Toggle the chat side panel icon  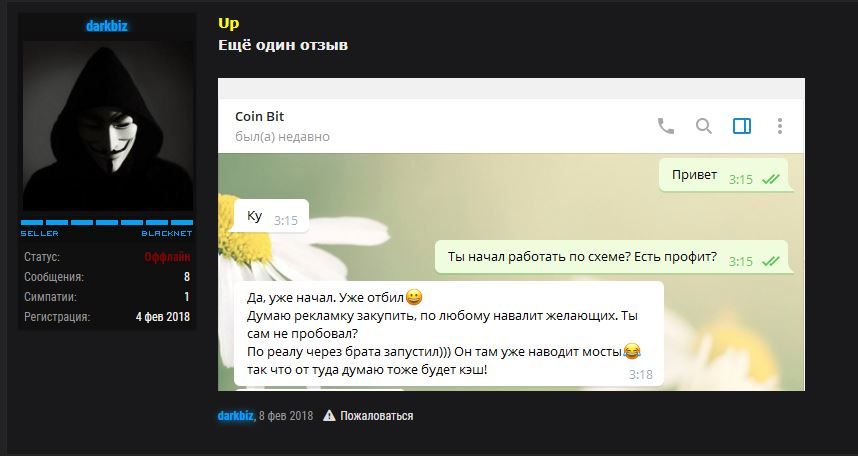pyautogui.click(x=742, y=126)
